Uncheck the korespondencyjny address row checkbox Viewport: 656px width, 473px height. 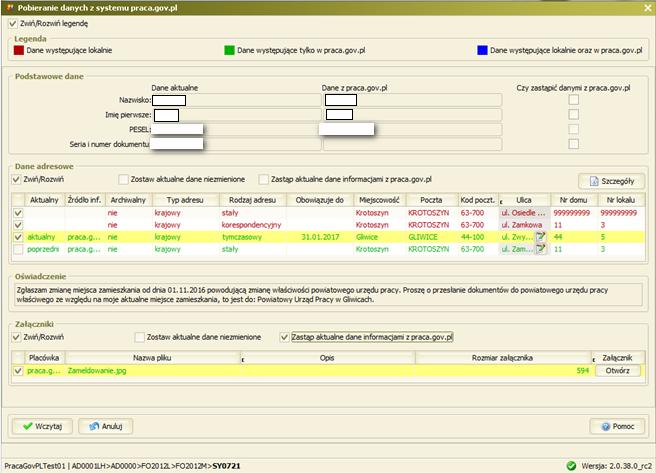pos(18,225)
